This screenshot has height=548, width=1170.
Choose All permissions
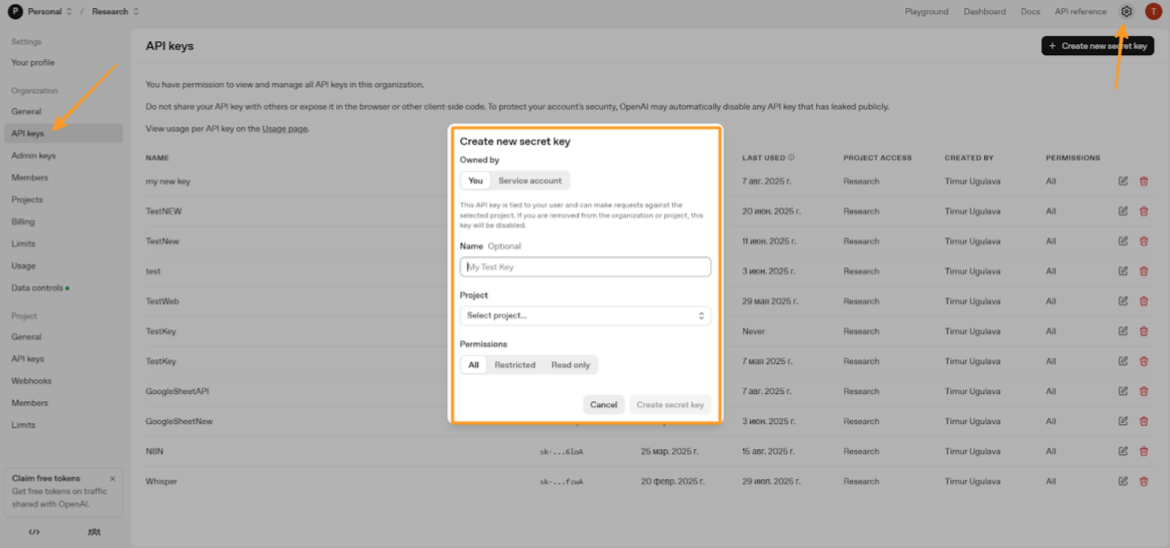(x=474, y=364)
